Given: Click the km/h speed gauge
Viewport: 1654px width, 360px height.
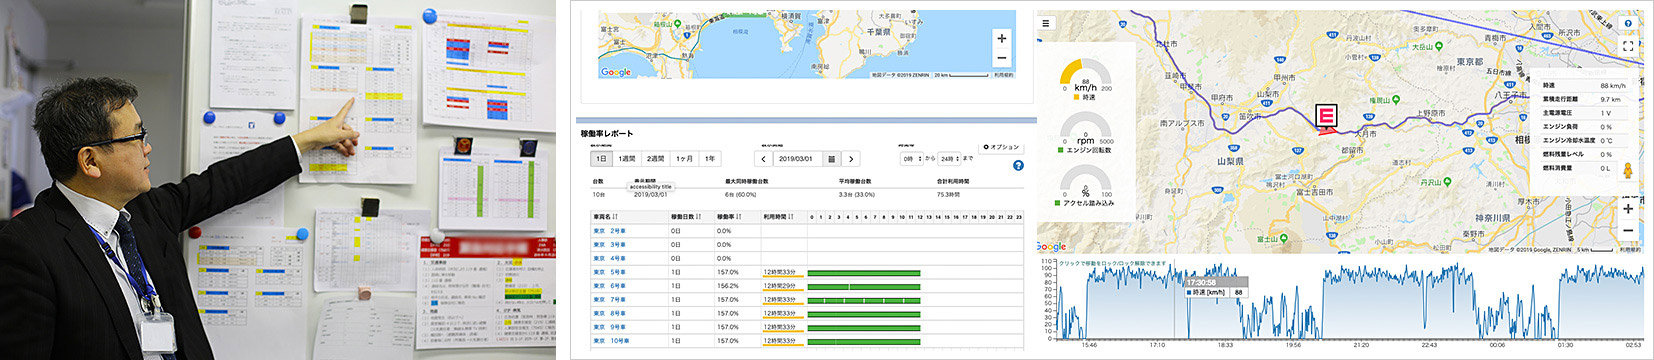Looking at the screenshot, I should tap(1085, 76).
